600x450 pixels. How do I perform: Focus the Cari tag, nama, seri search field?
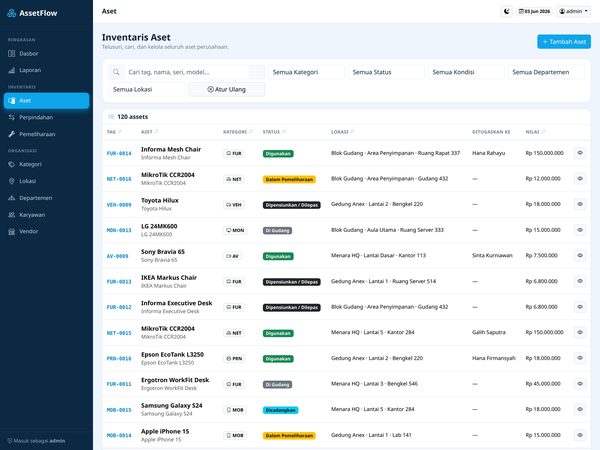click(x=187, y=72)
